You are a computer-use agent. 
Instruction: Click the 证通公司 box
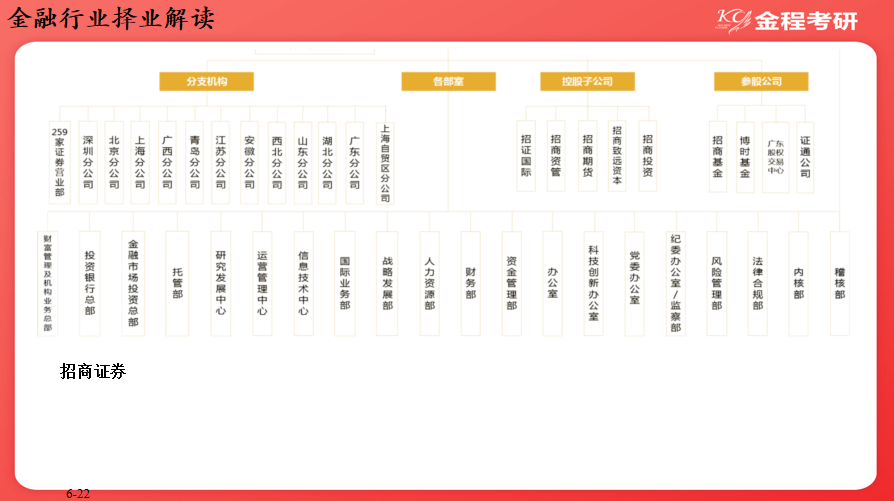(x=805, y=157)
